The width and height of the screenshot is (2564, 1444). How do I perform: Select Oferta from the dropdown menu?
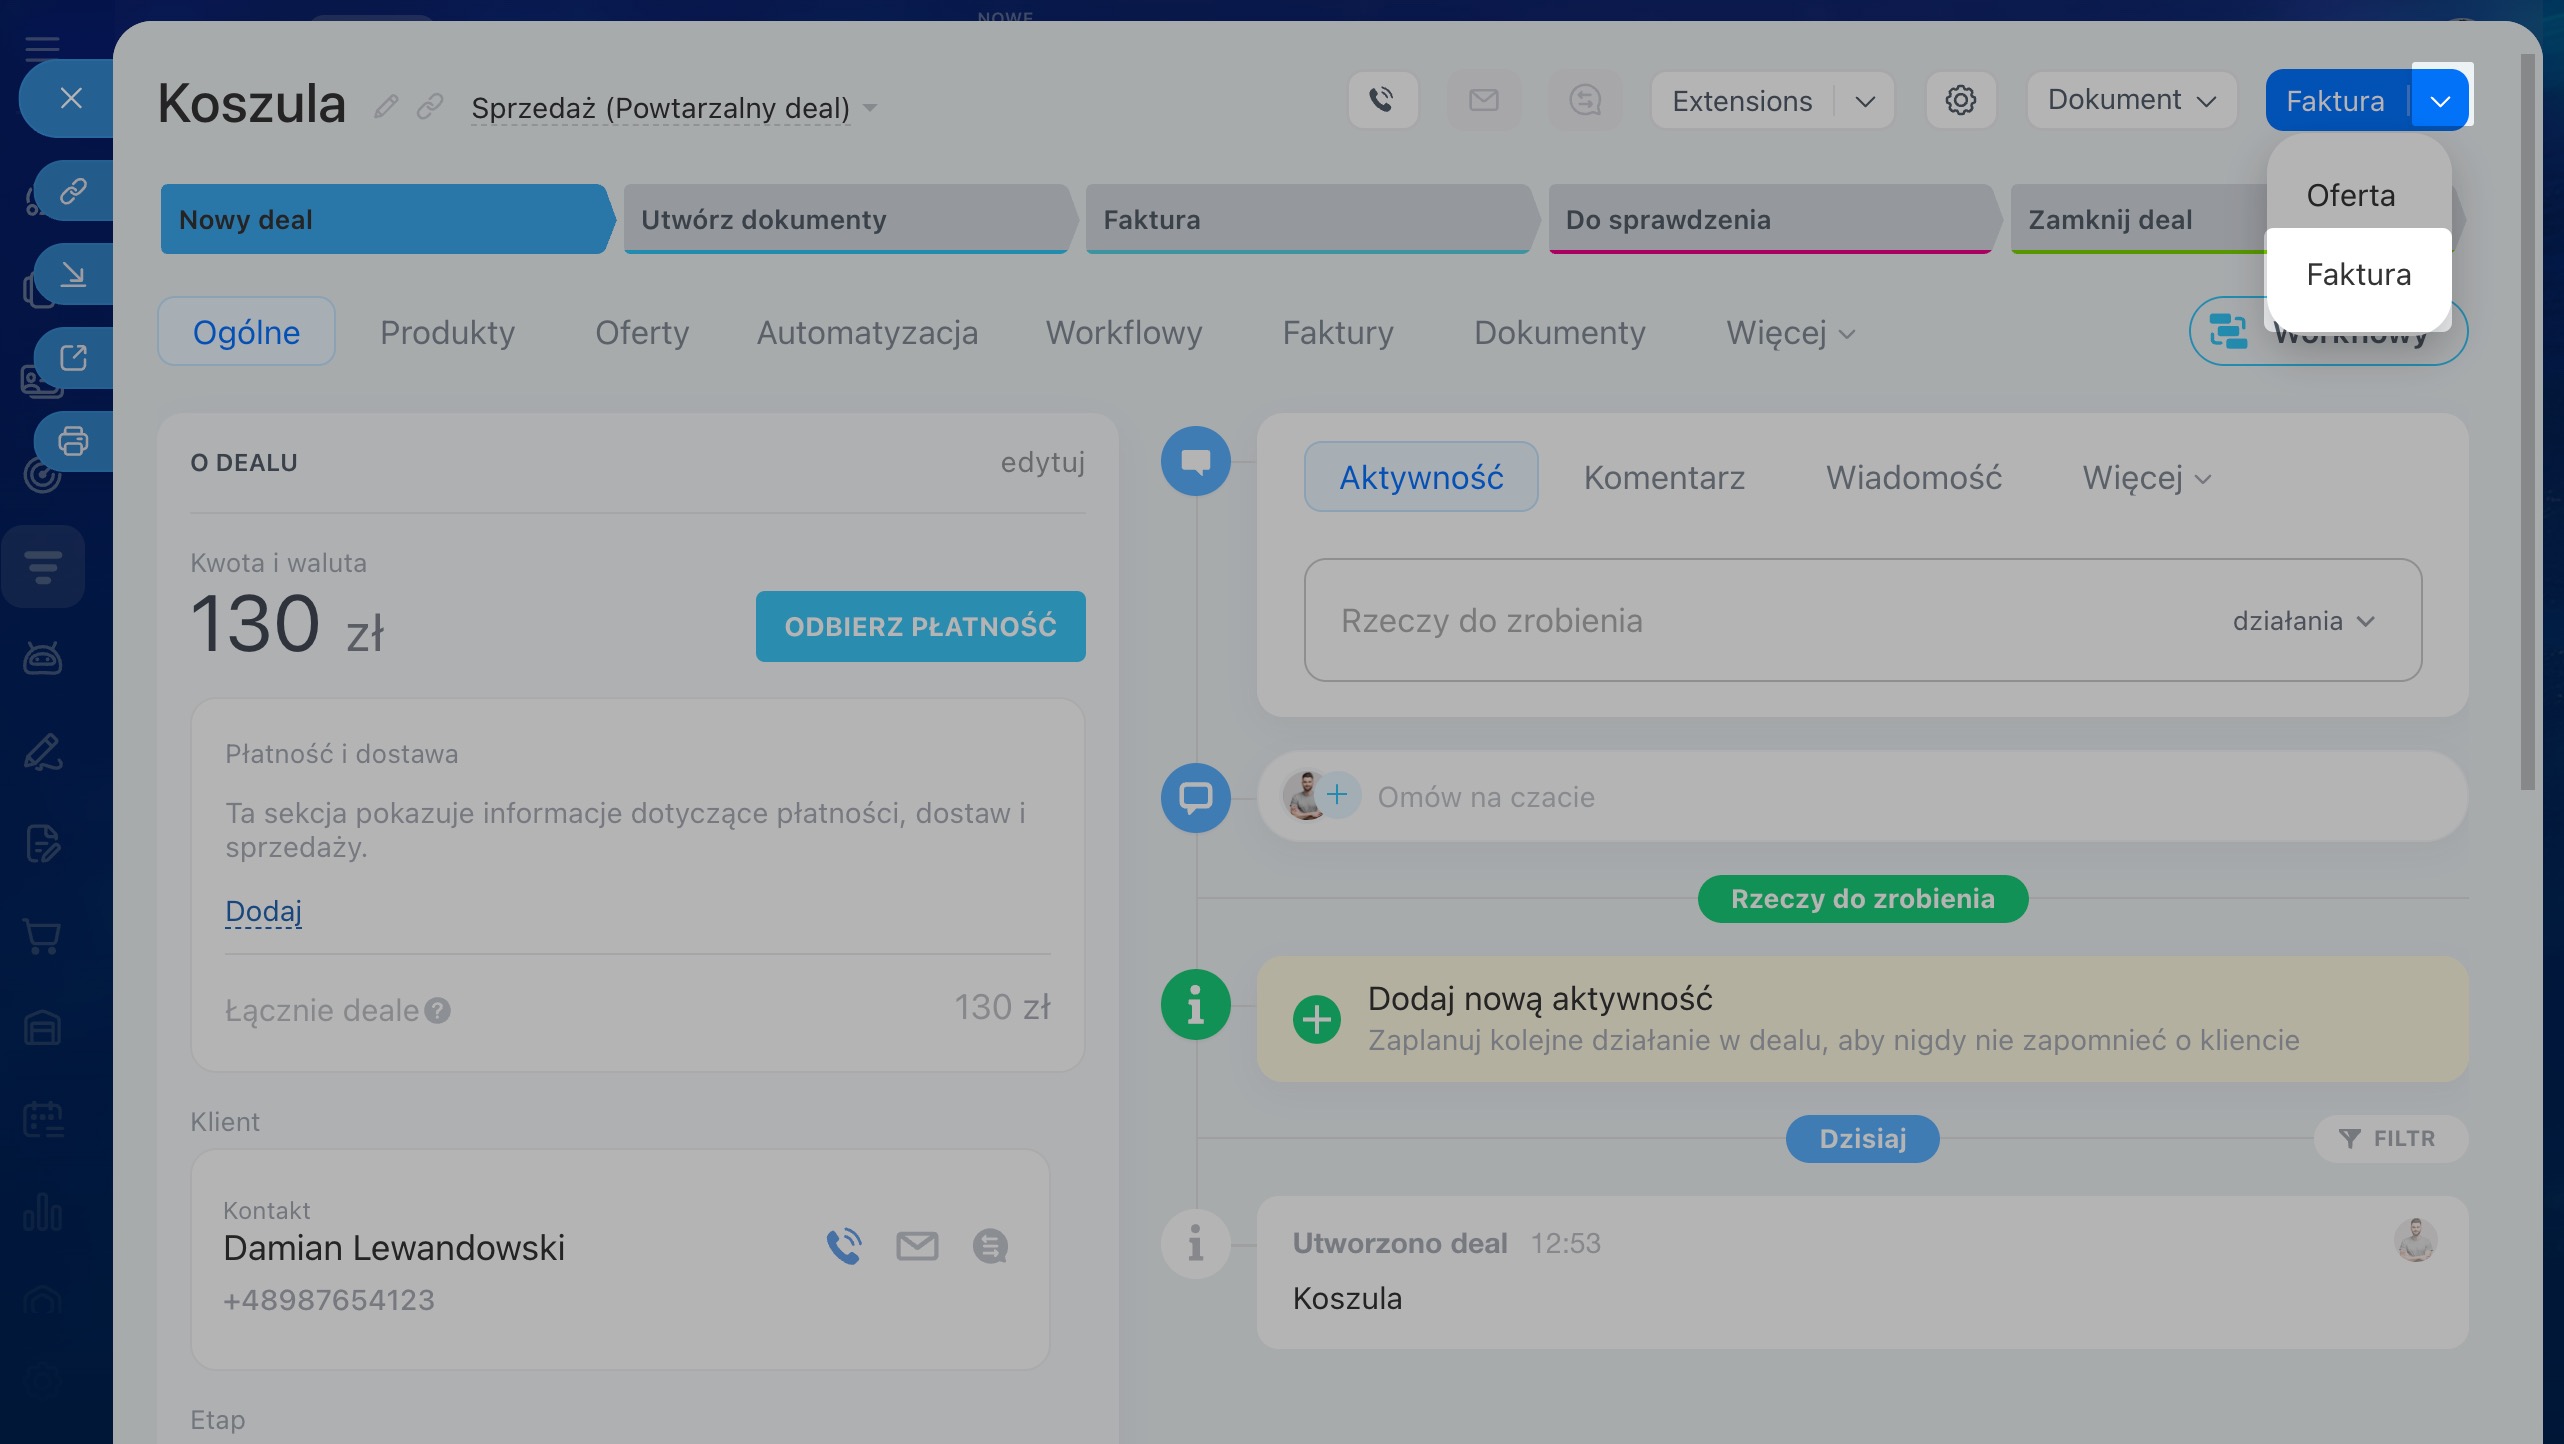click(2350, 195)
